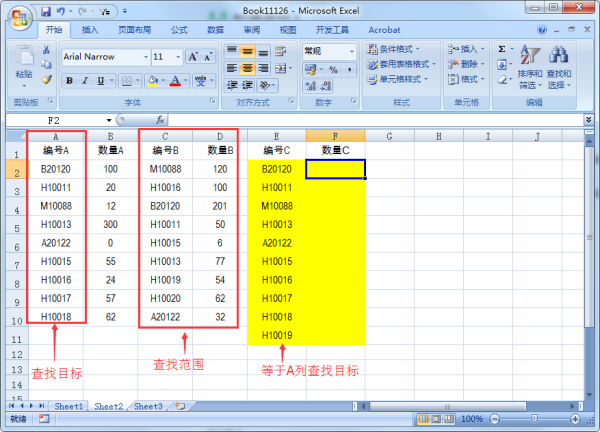Open the Sheet1 worksheet tab
The image size is (600, 432).
point(69,406)
